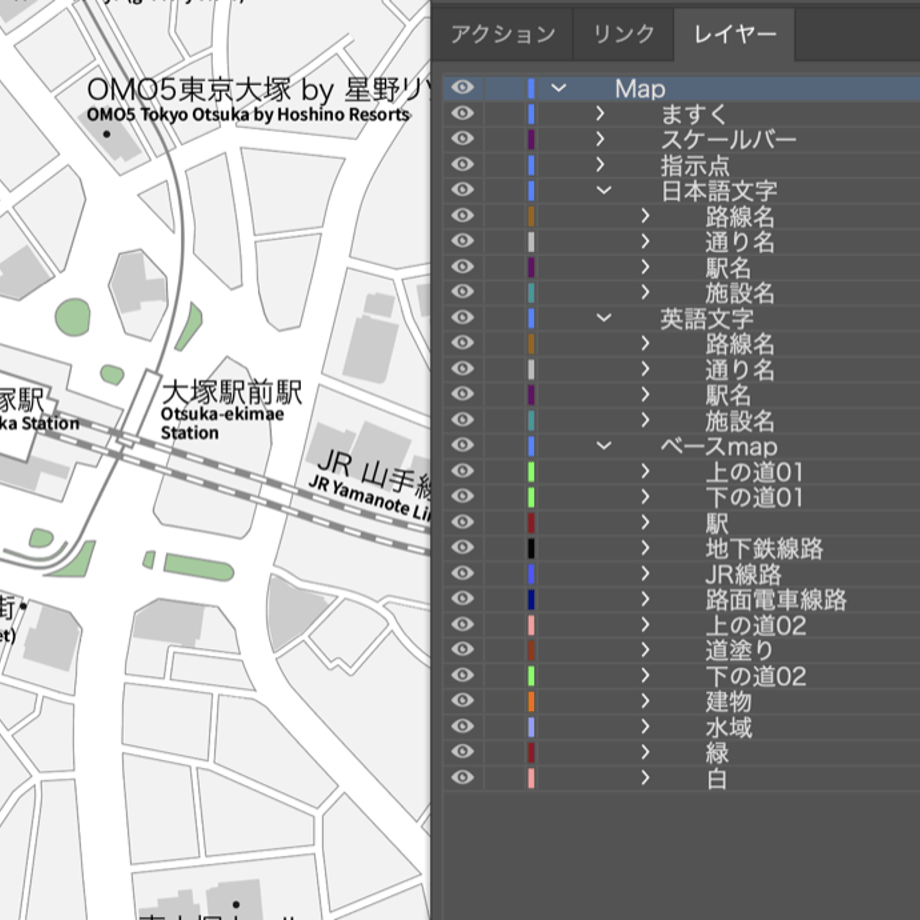This screenshot has height=920, width=920.
Task: Toggle visibility of the ベースmap layer
Action: point(462,445)
